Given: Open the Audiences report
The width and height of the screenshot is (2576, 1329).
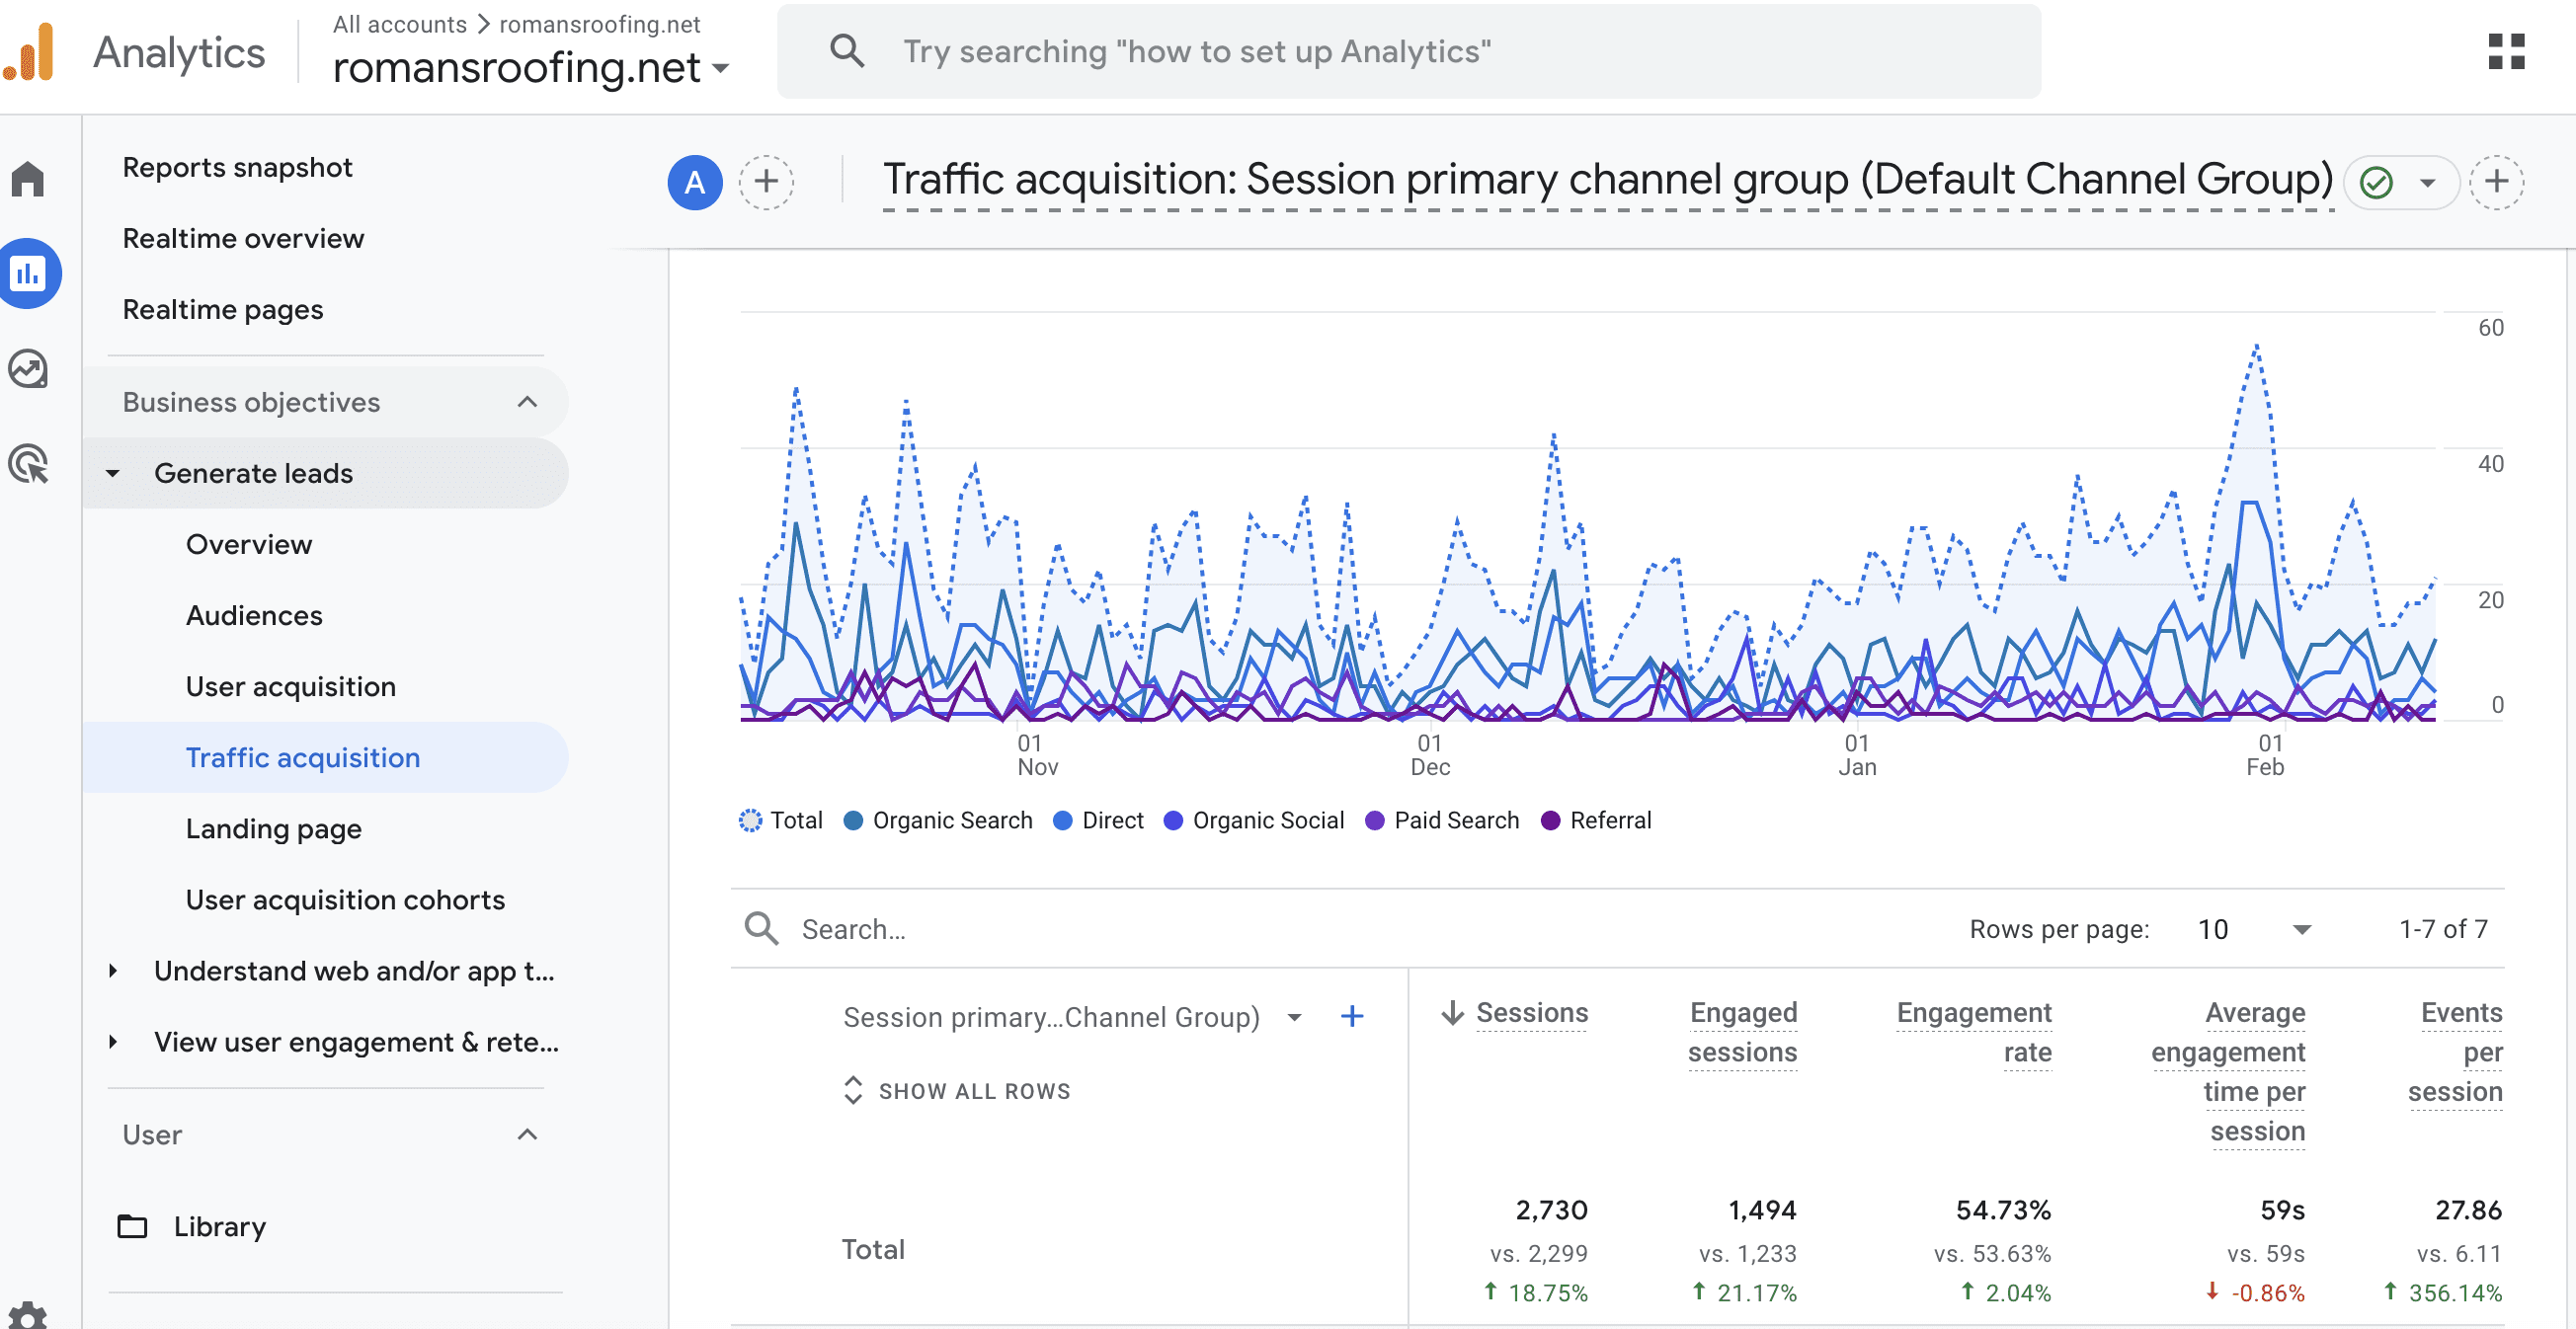Looking at the screenshot, I should pos(253,615).
